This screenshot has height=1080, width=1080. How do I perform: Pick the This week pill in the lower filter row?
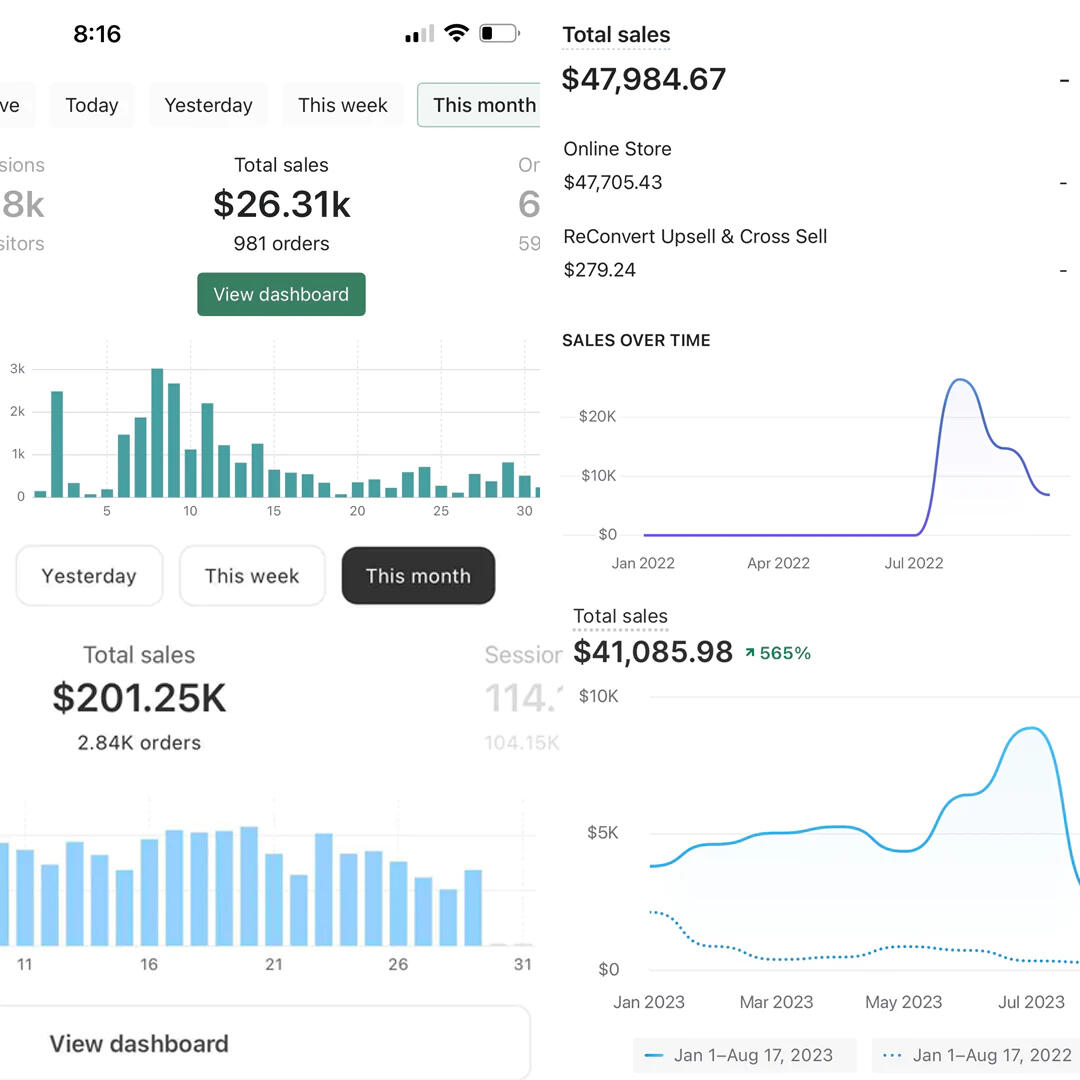pyautogui.click(x=252, y=576)
